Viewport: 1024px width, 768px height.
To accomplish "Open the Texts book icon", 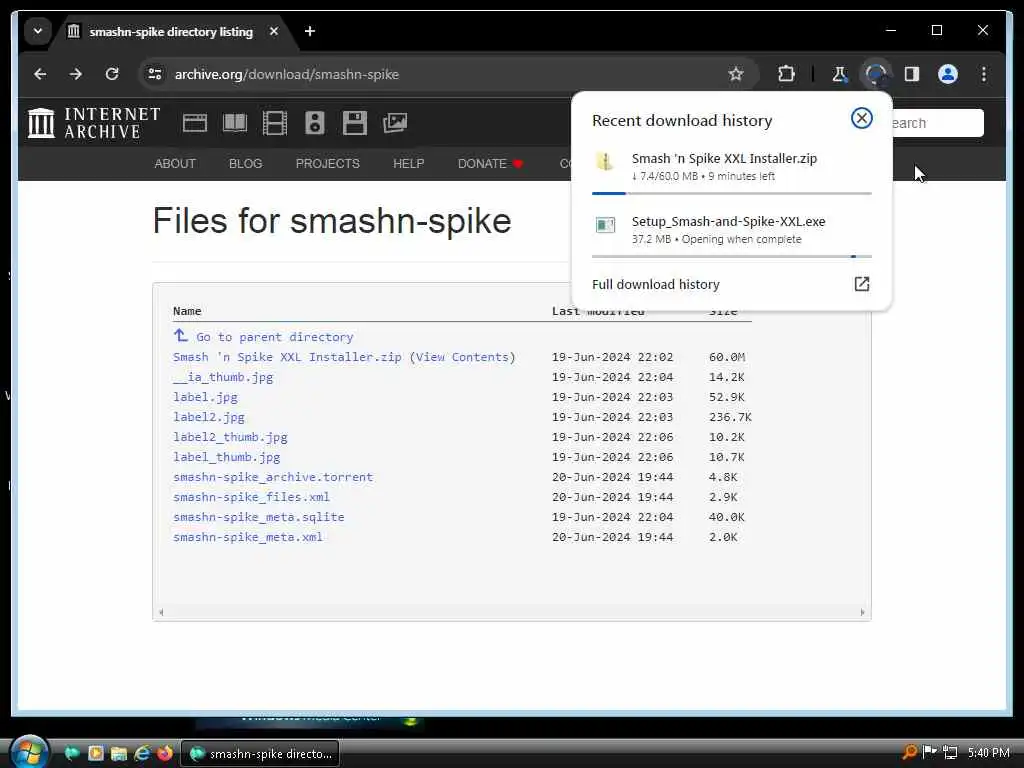I will [x=234, y=123].
